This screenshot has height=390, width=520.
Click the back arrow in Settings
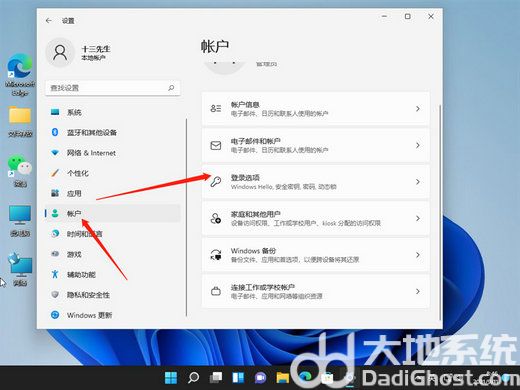pos(49,21)
